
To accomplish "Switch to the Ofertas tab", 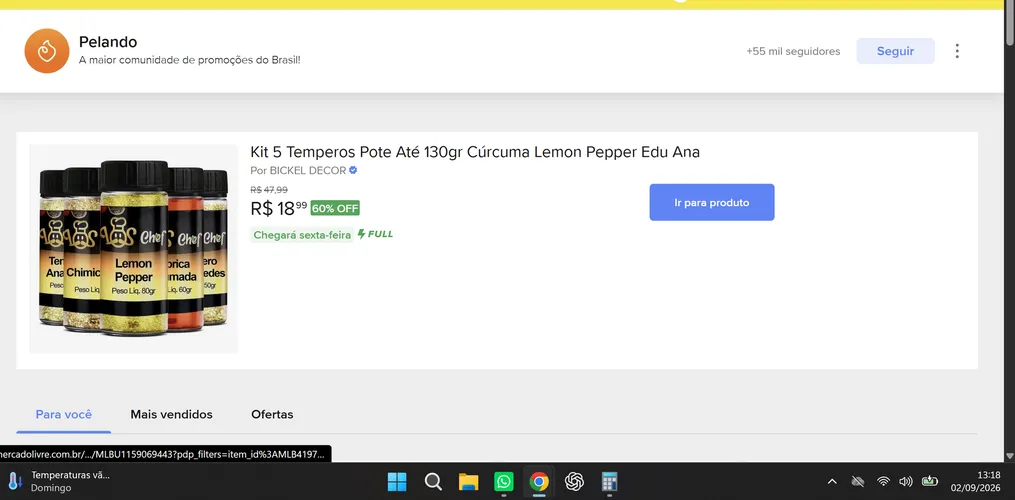I will 272,415.
